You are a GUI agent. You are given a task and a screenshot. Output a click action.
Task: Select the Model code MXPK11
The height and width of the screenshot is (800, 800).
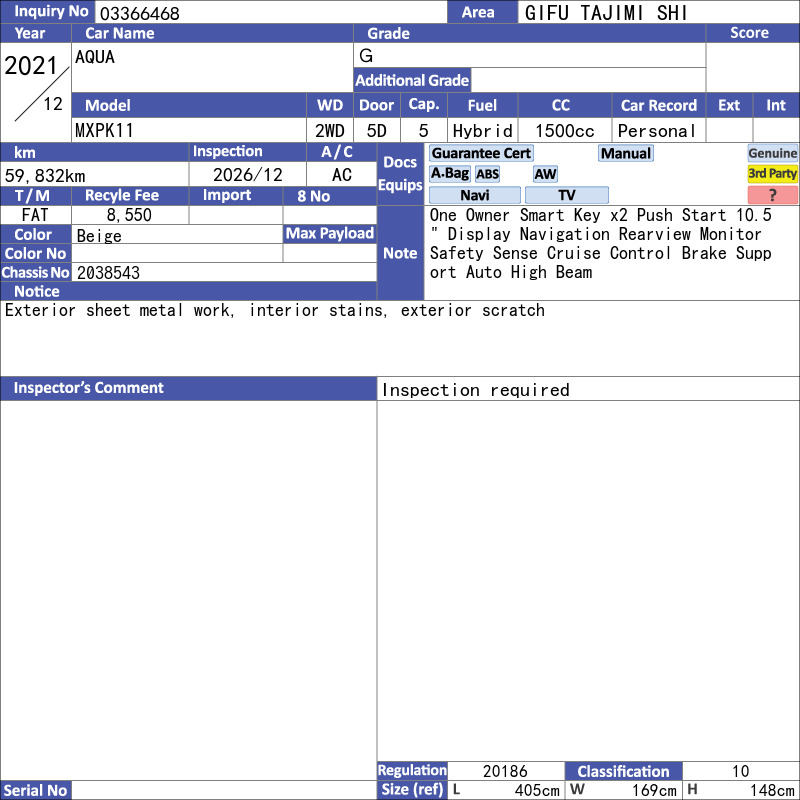click(x=105, y=131)
